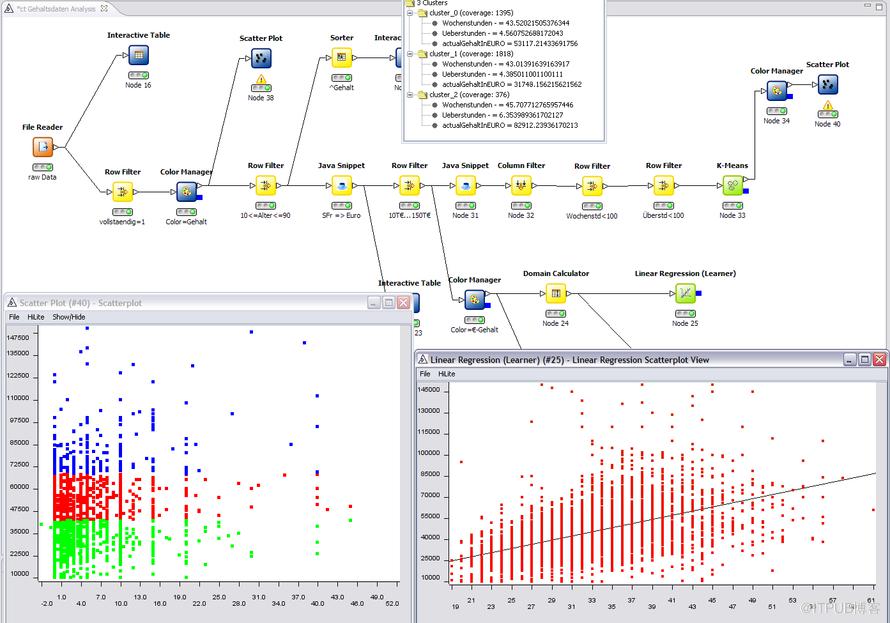The image size is (890, 623).
Task: Open the Show/Hide menu in Scatterplot window
Action: pyautogui.click(x=69, y=317)
